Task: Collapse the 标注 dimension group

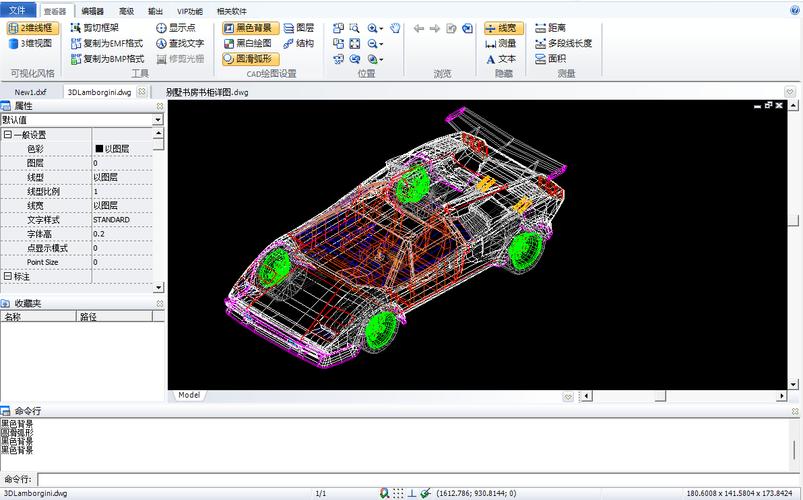Action: point(8,276)
